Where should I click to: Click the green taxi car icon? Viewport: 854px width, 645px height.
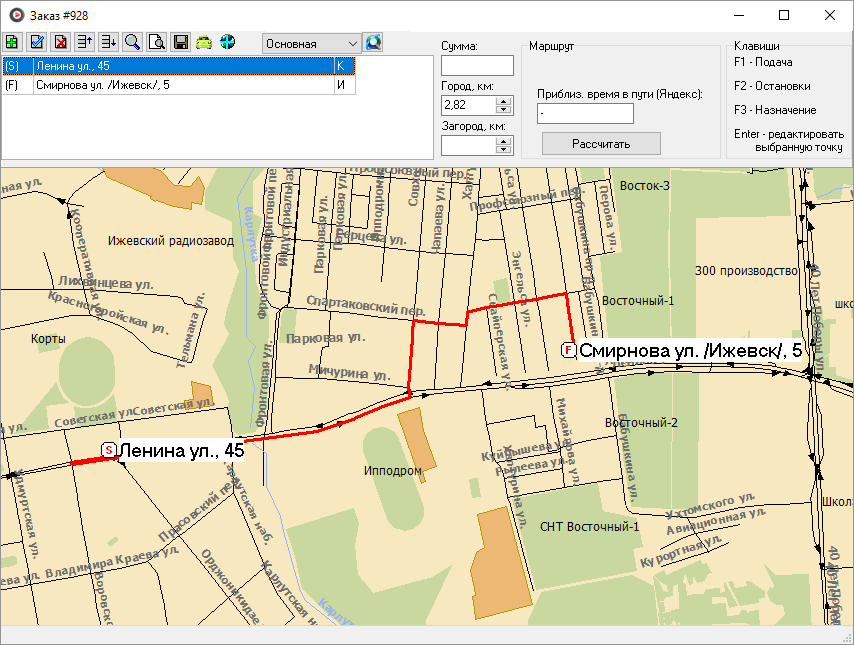(x=204, y=43)
